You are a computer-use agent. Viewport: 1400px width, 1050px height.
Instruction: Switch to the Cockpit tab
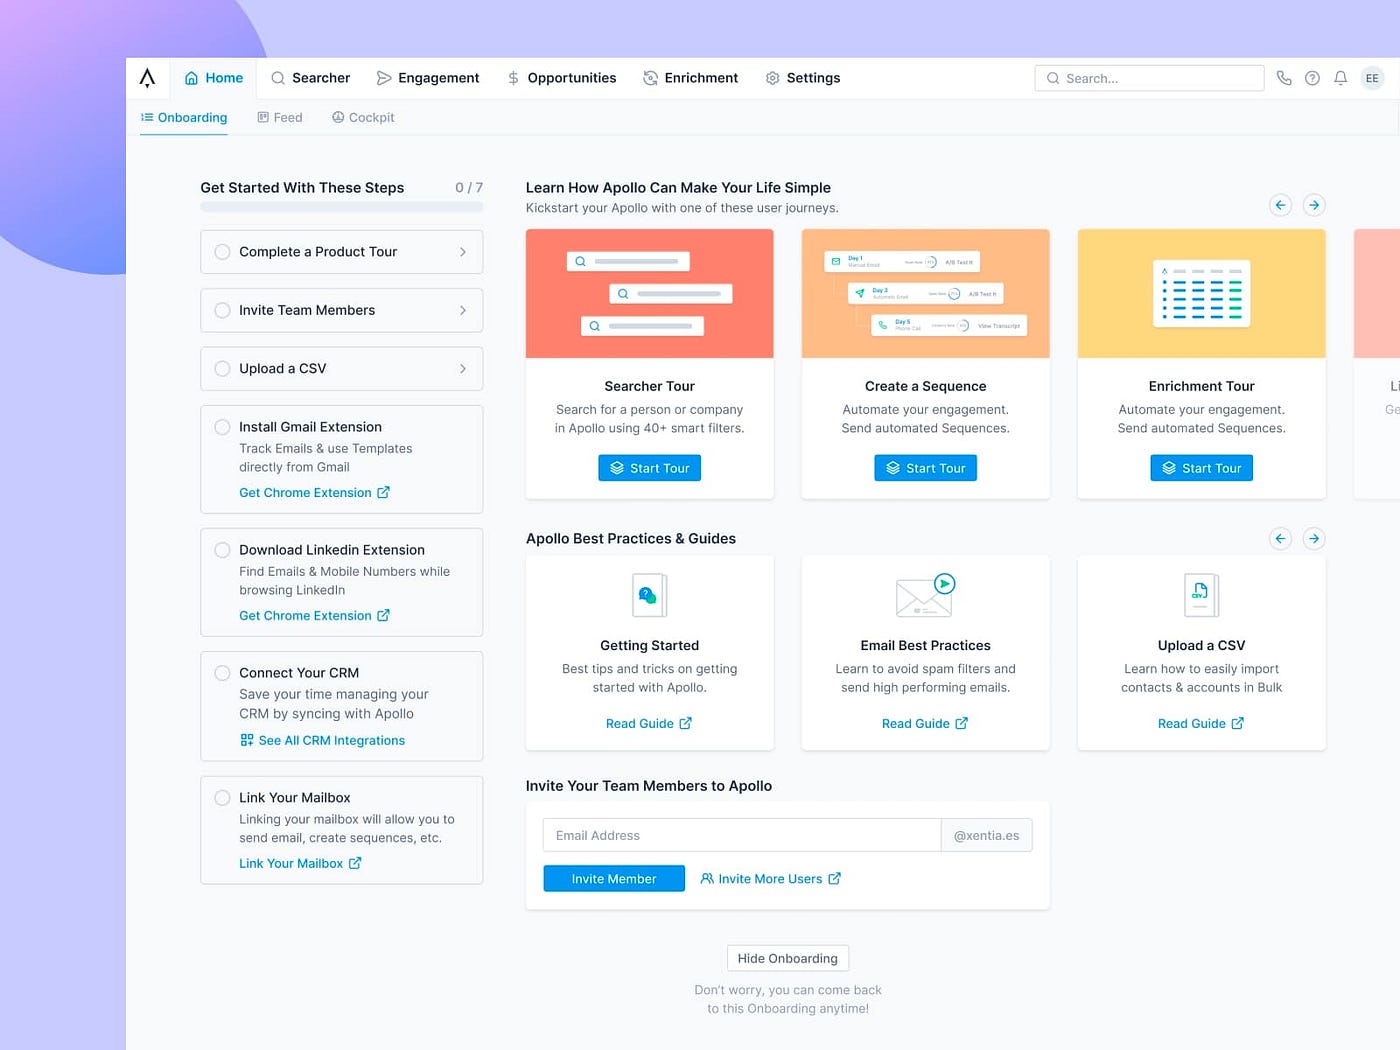click(363, 118)
